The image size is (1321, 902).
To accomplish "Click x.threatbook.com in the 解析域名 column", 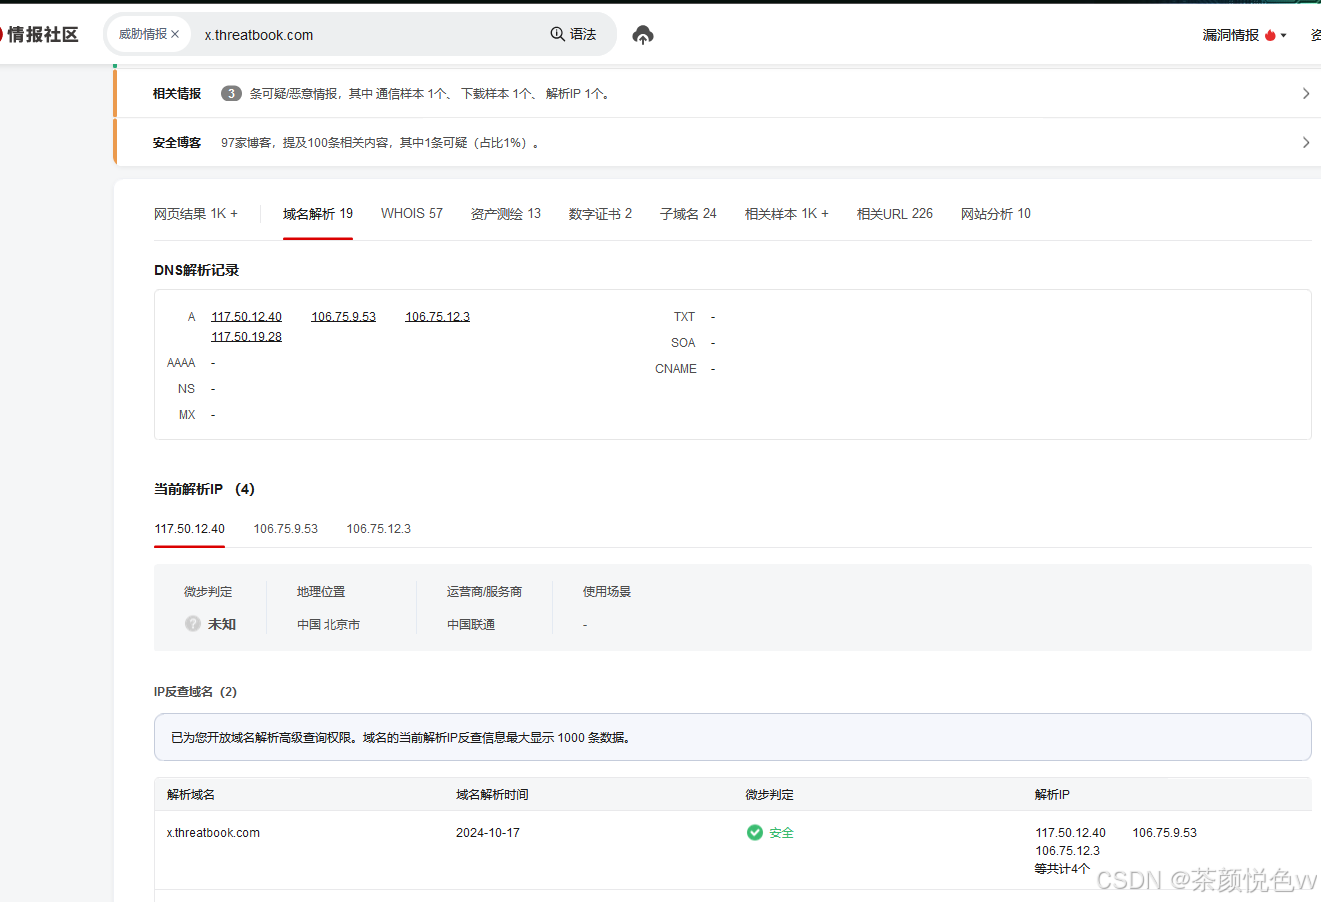I will tap(213, 833).
